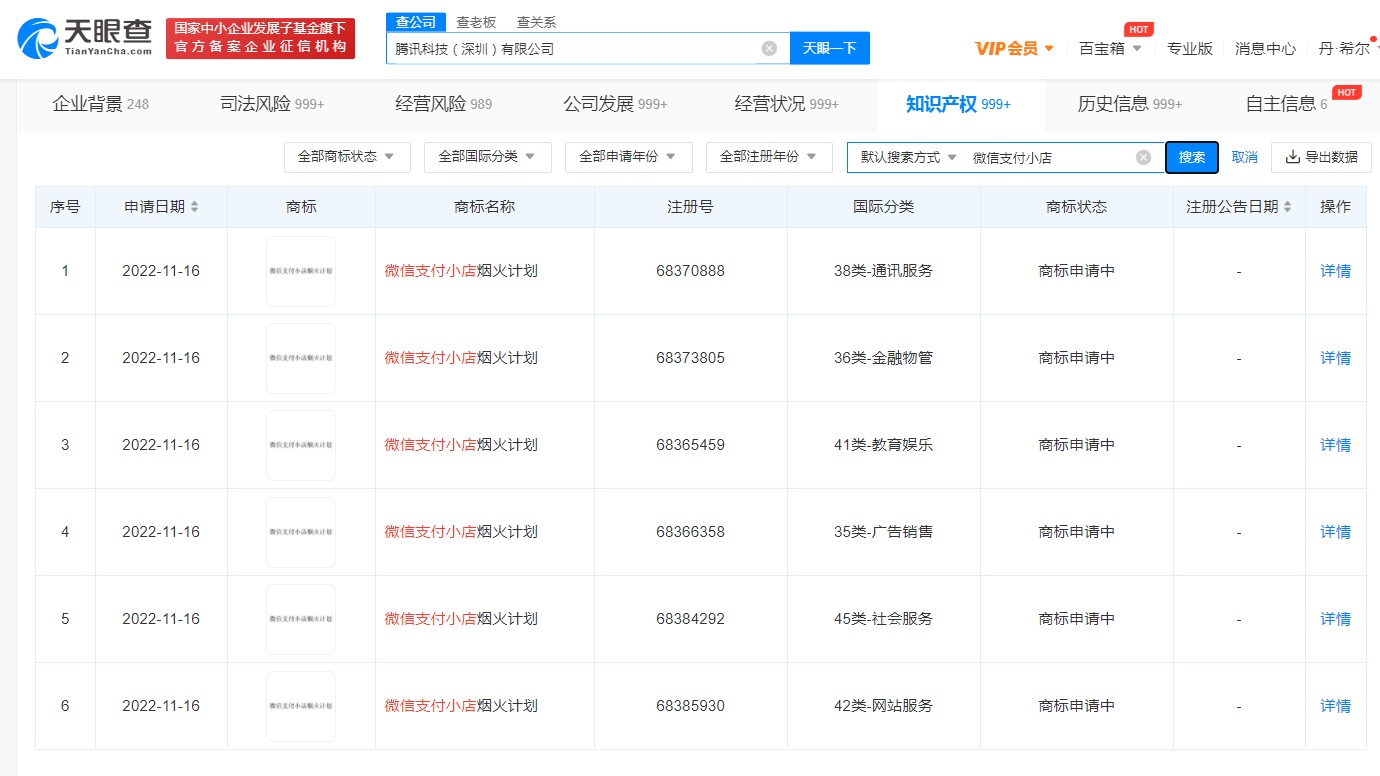Viewport: 1380px width, 776px height.
Task: Click the trademark thumbnail in row 2
Action: pyautogui.click(x=301, y=358)
